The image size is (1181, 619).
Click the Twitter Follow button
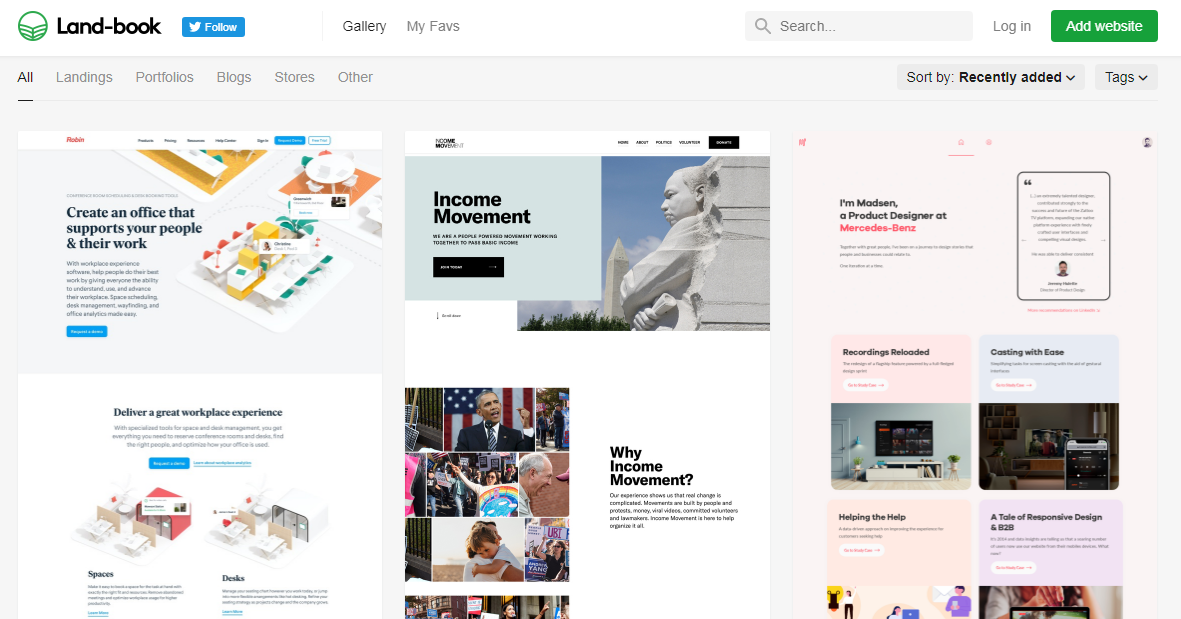pos(213,27)
